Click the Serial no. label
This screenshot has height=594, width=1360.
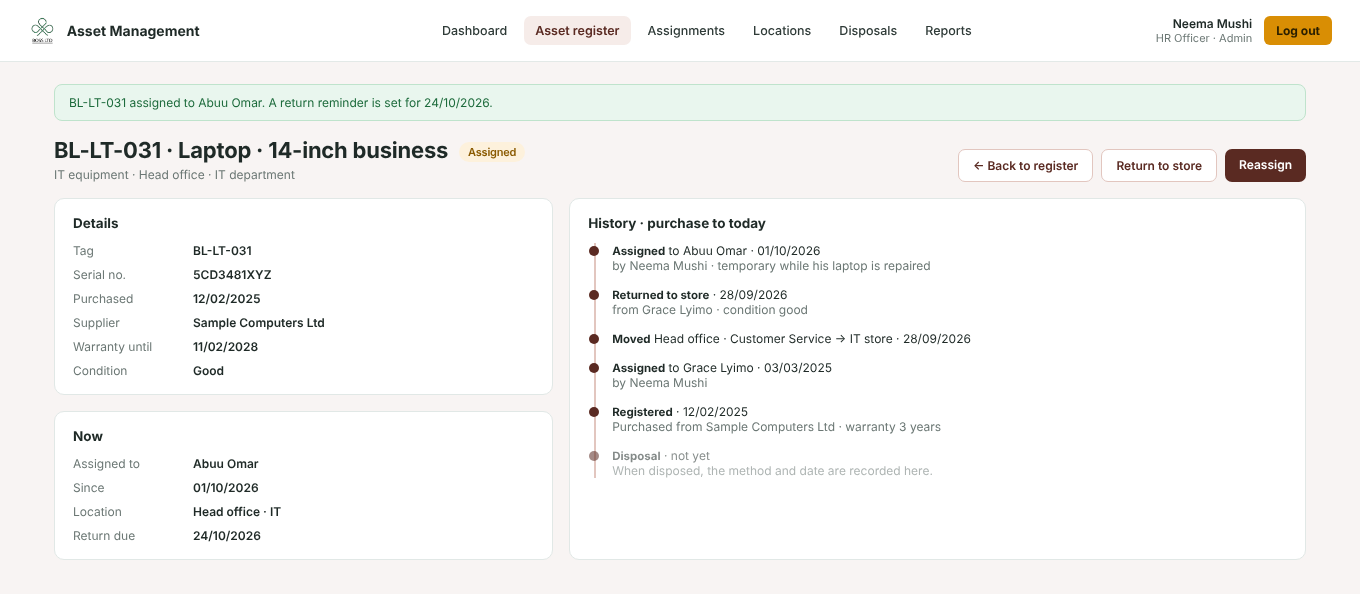click(99, 275)
